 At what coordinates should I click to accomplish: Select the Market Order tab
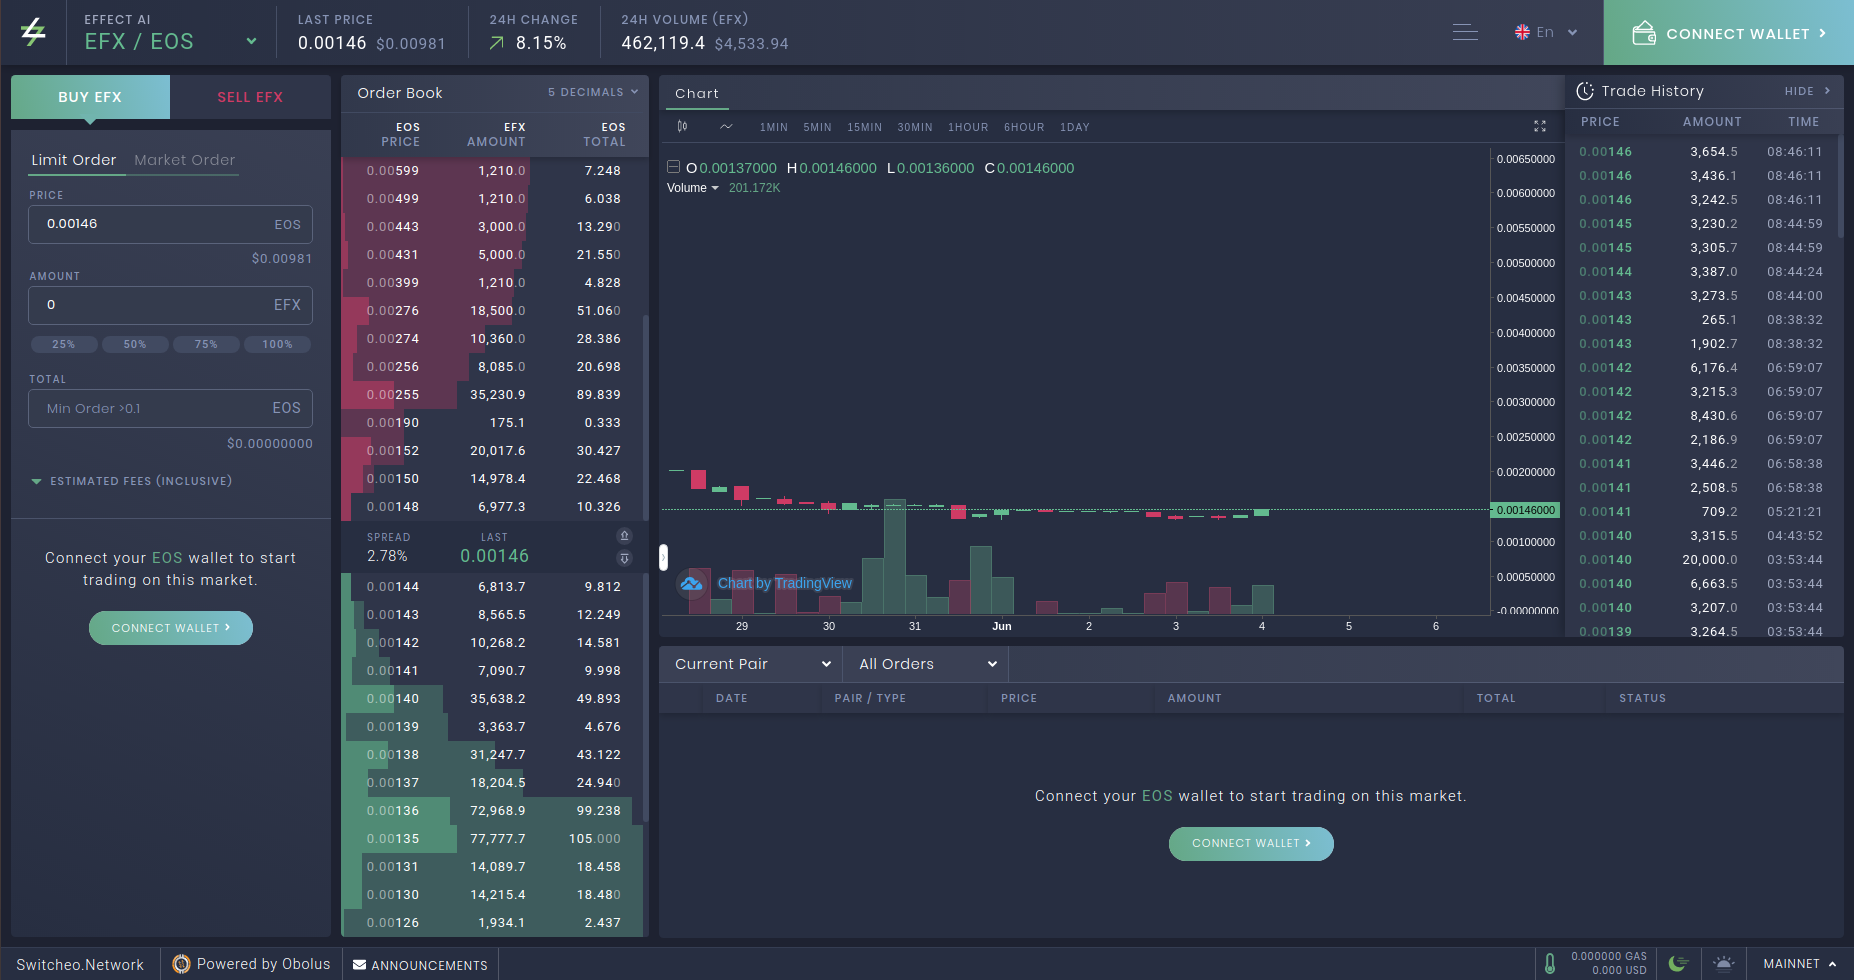(184, 160)
